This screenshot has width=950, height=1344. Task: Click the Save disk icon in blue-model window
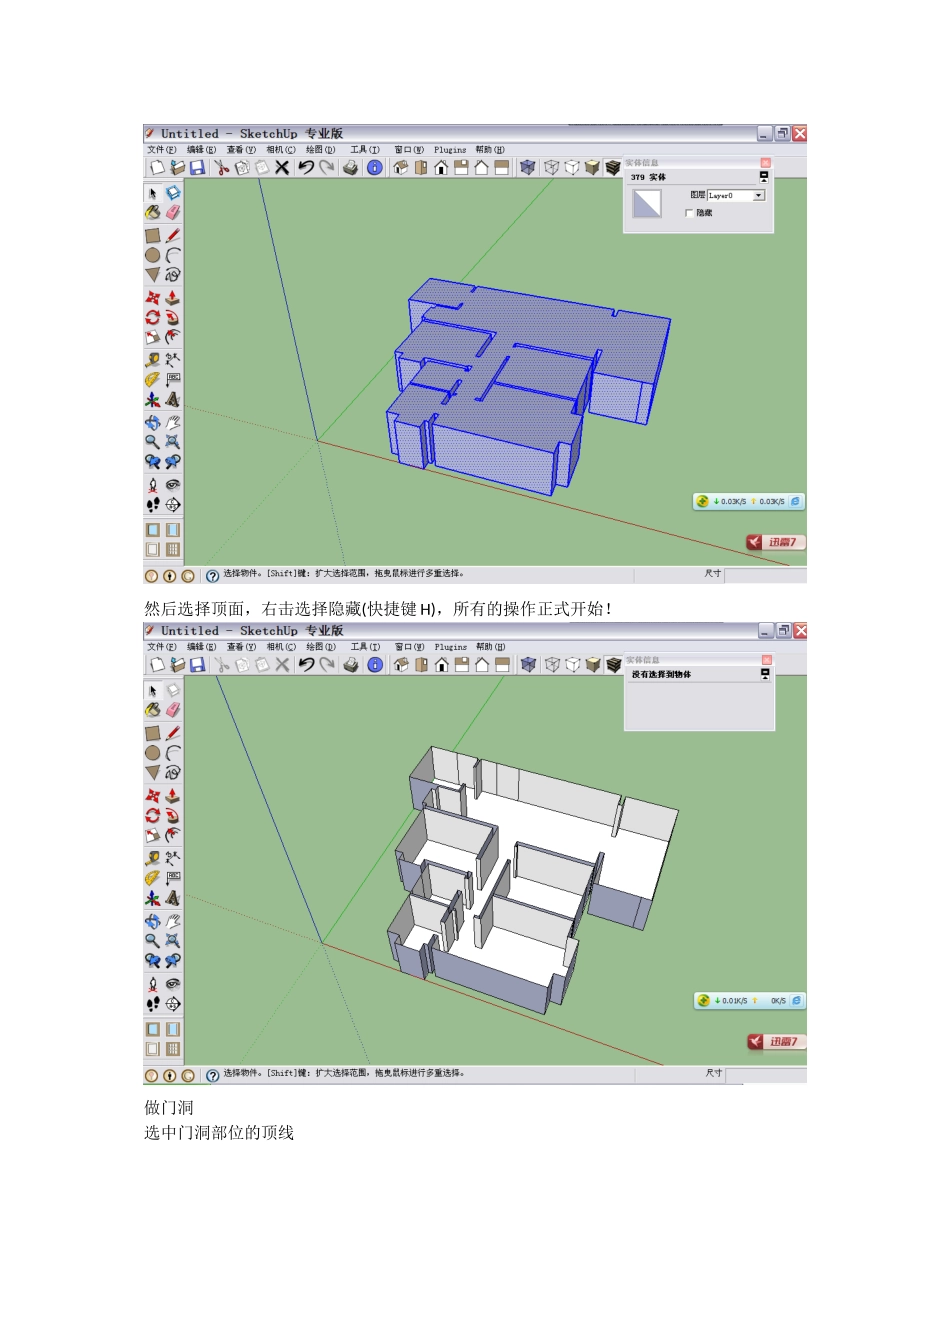[197, 168]
